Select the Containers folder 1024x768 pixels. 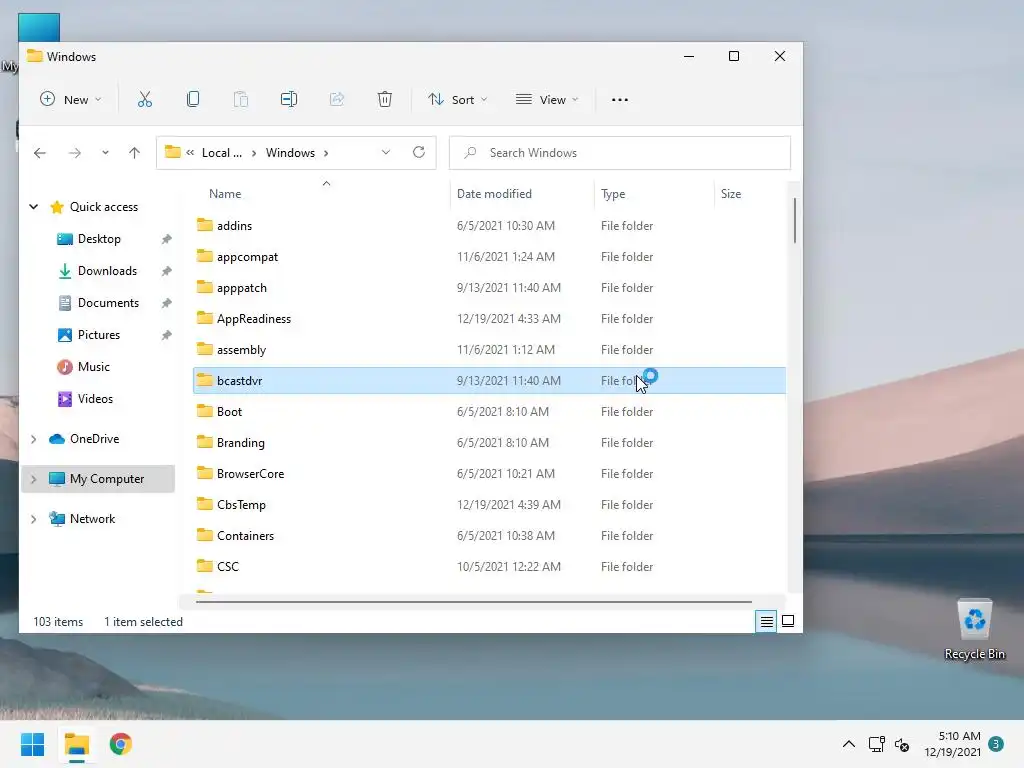490,536
